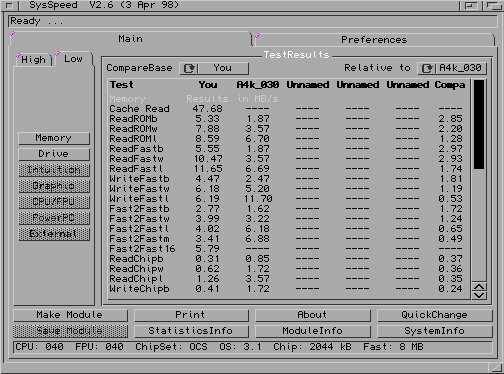Run the Memory test
Screen dimensions: 504x374
tap(54, 138)
